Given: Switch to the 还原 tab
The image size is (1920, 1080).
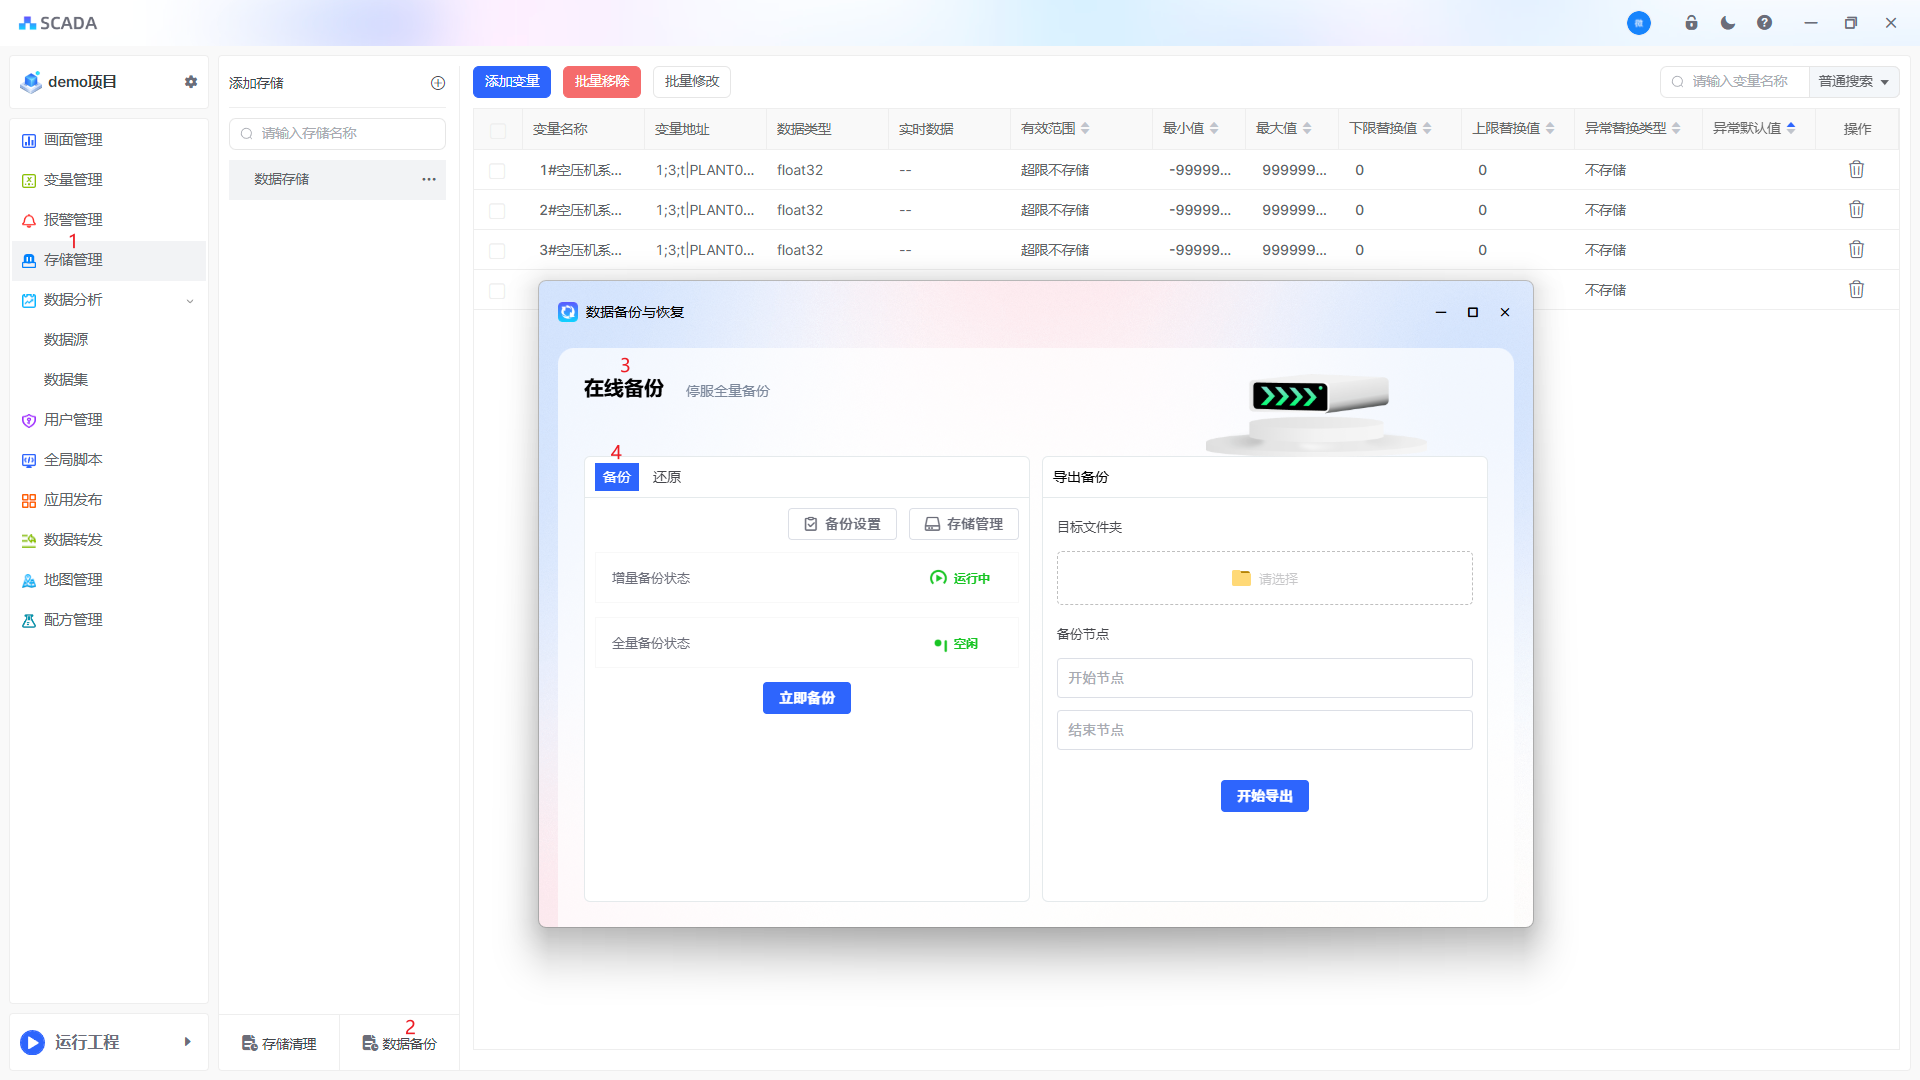Looking at the screenshot, I should click(667, 477).
